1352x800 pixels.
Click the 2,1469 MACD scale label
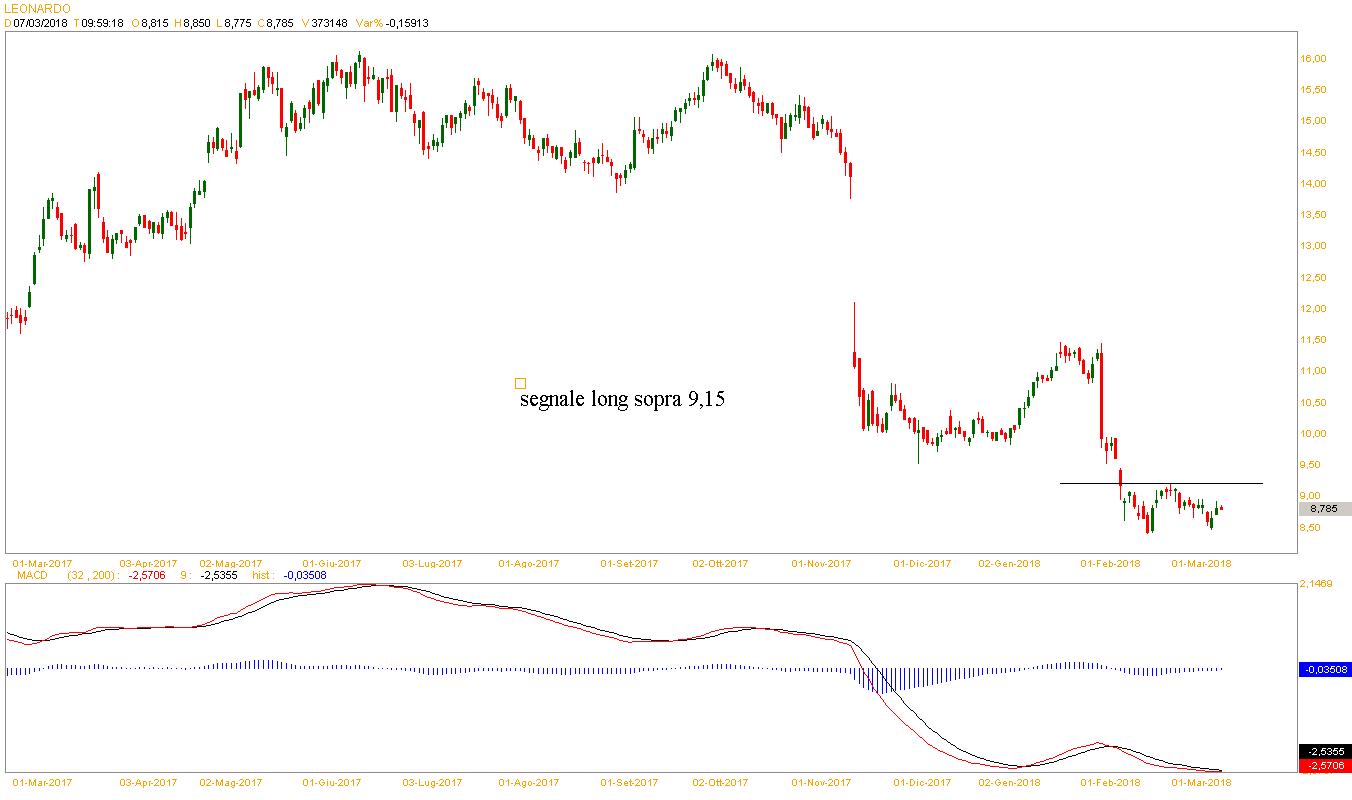pyautogui.click(x=1316, y=583)
